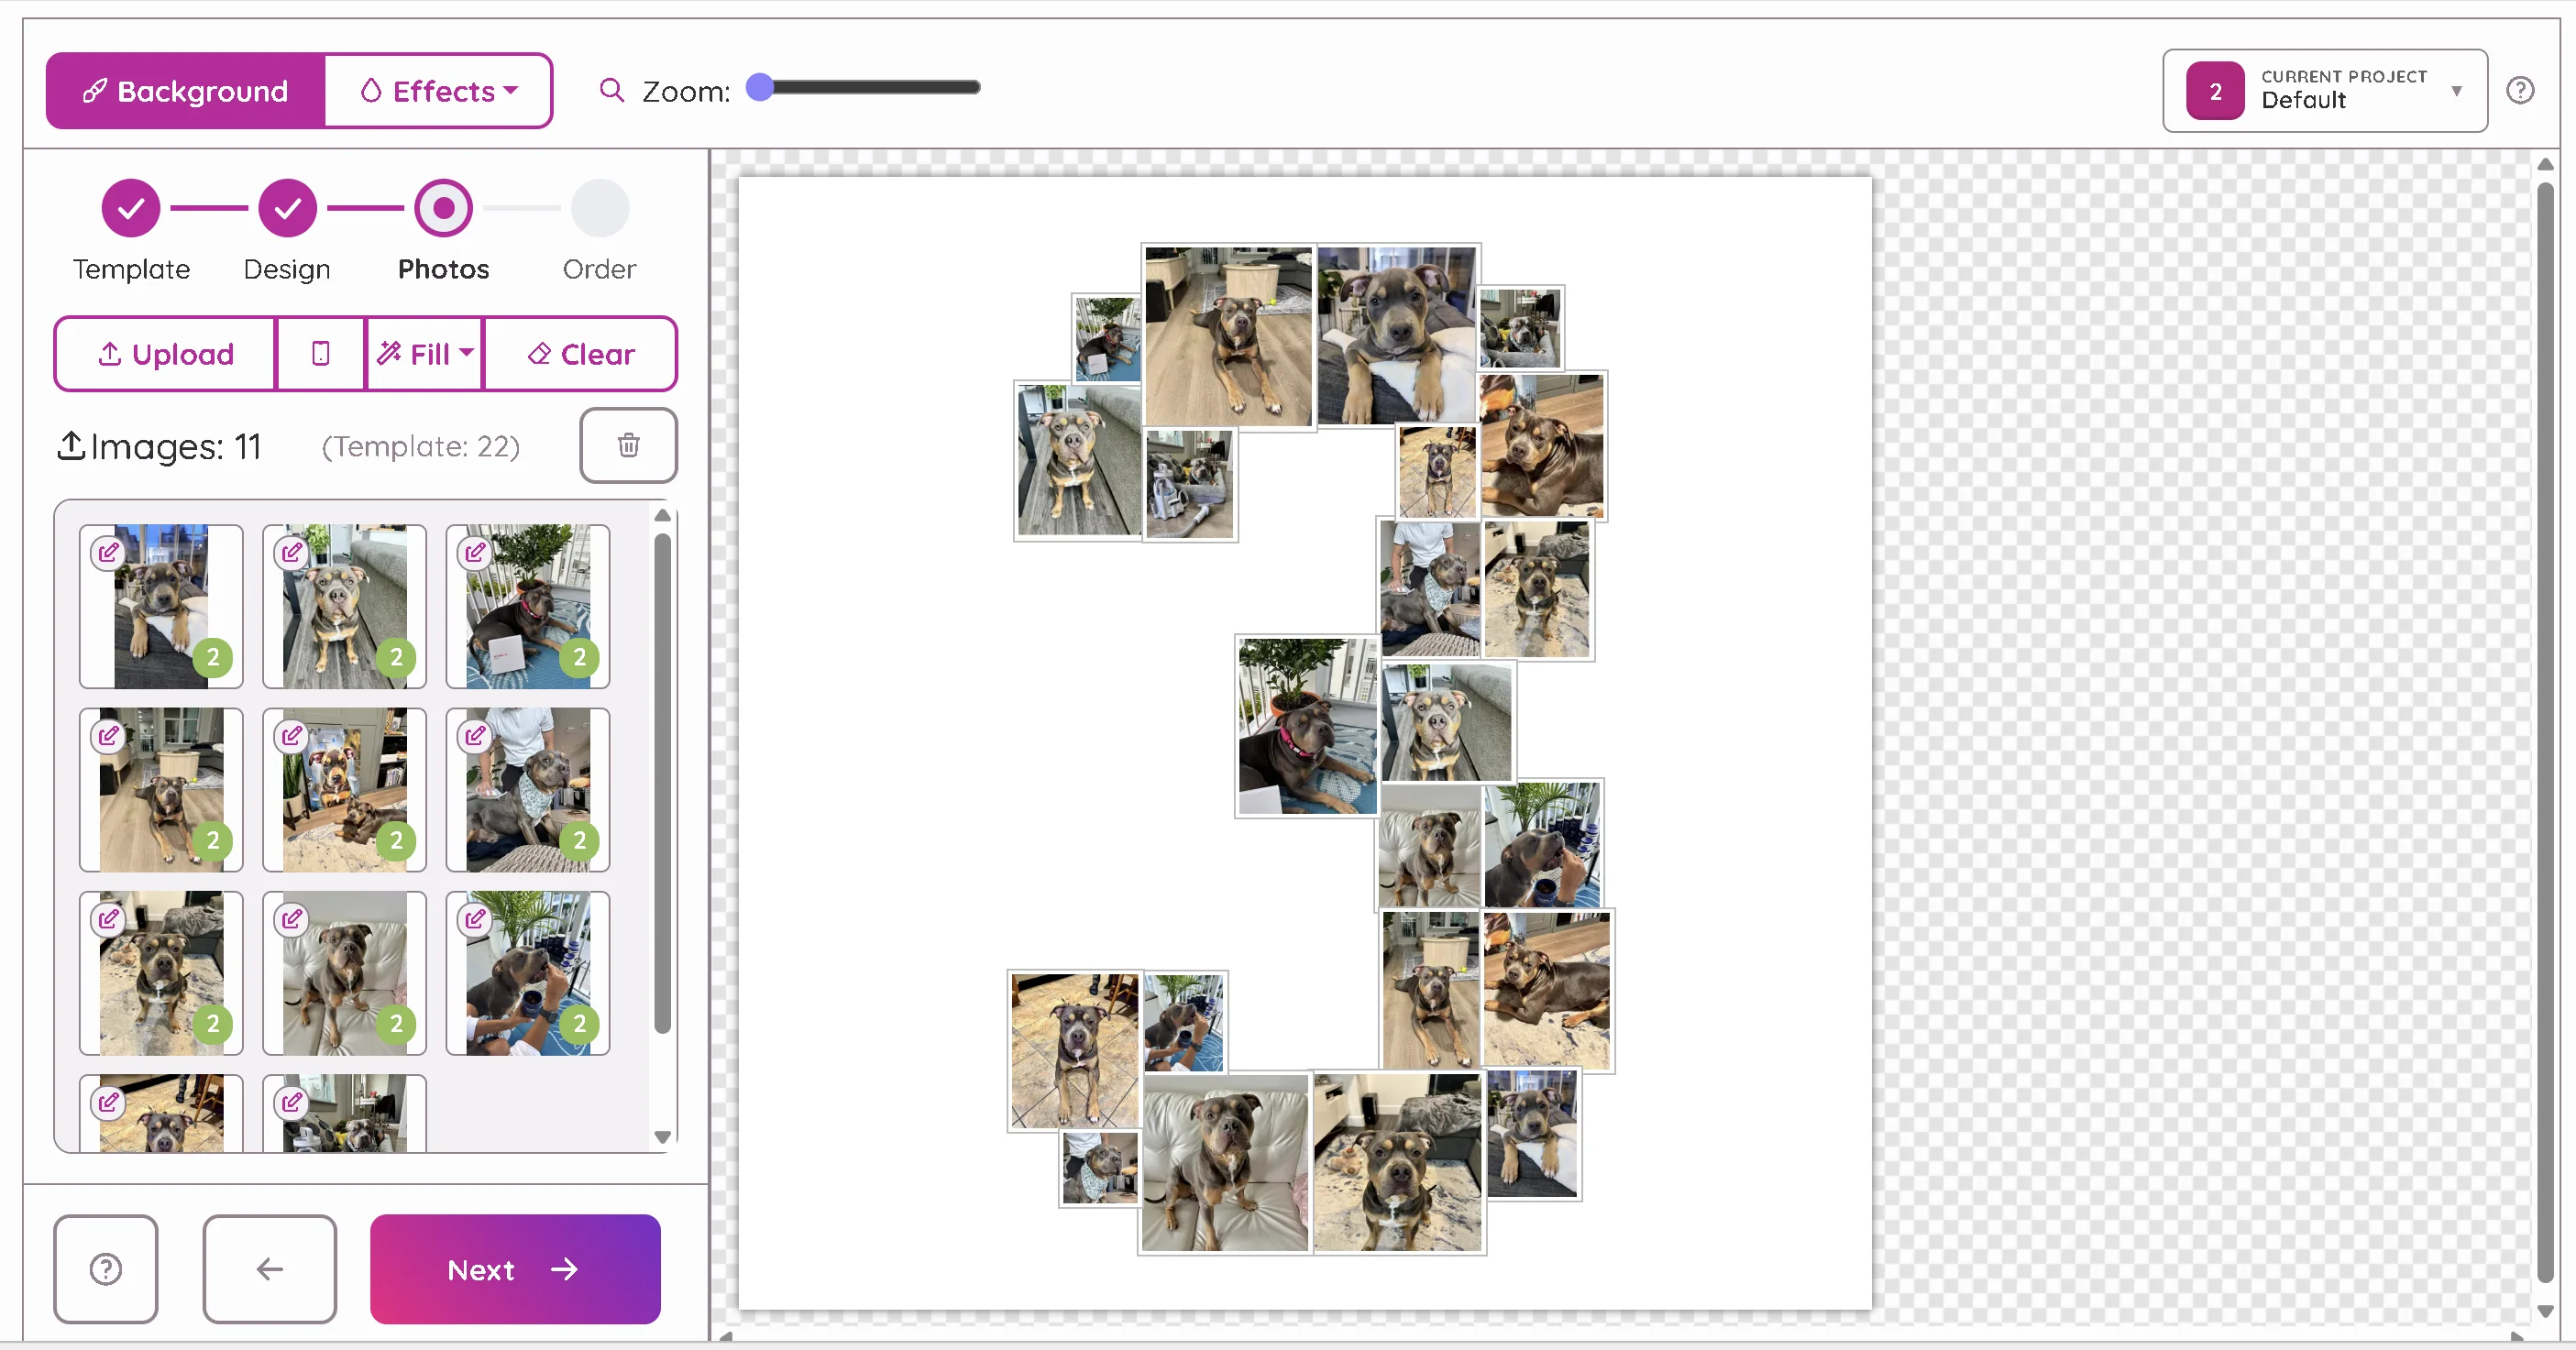
Task: Open the Fill dropdown
Action: (424, 354)
